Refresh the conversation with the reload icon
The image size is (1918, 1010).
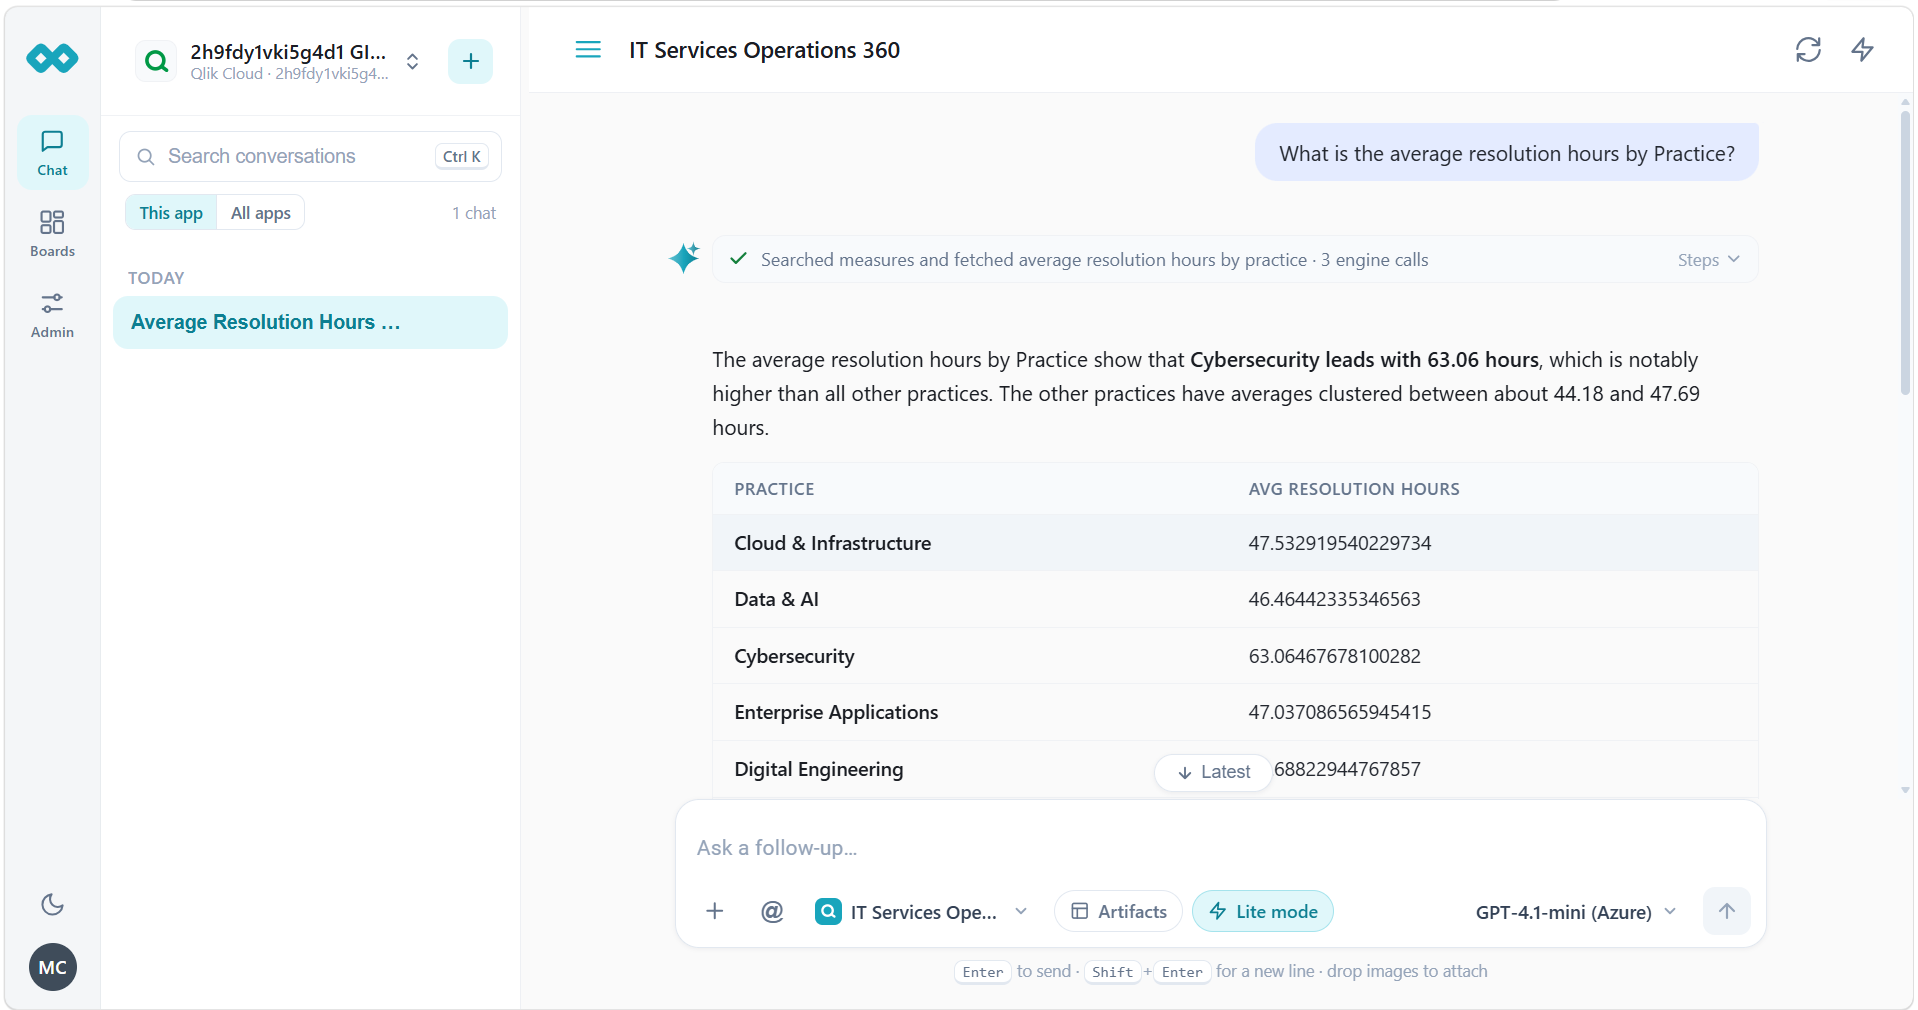click(1808, 50)
